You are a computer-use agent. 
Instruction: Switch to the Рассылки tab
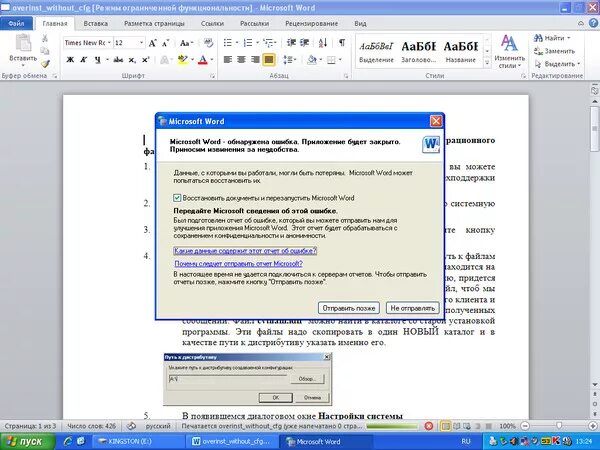[254, 23]
